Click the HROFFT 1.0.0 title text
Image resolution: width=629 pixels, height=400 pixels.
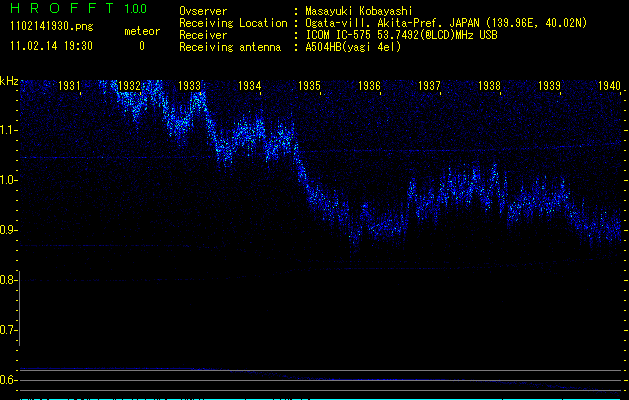click(x=78, y=8)
